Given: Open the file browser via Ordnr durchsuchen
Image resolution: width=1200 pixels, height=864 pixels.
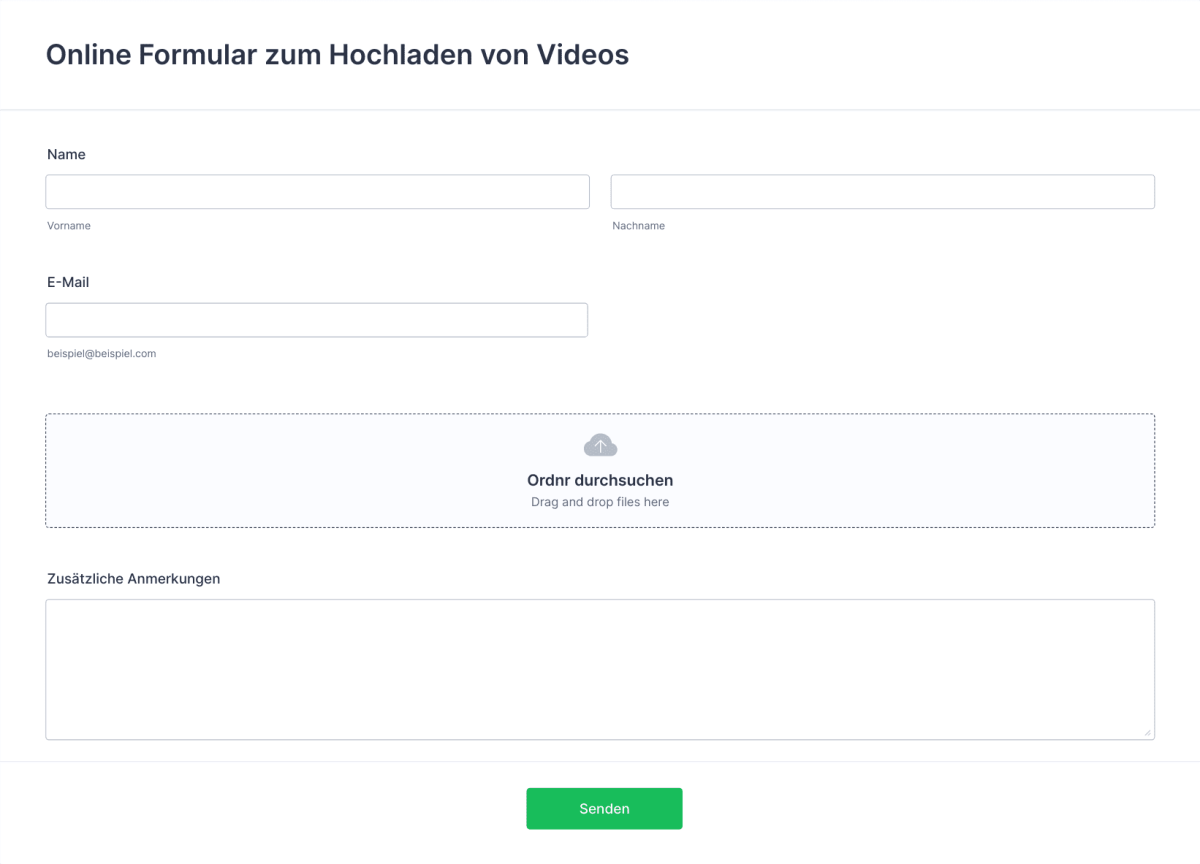Looking at the screenshot, I should click(x=600, y=480).
